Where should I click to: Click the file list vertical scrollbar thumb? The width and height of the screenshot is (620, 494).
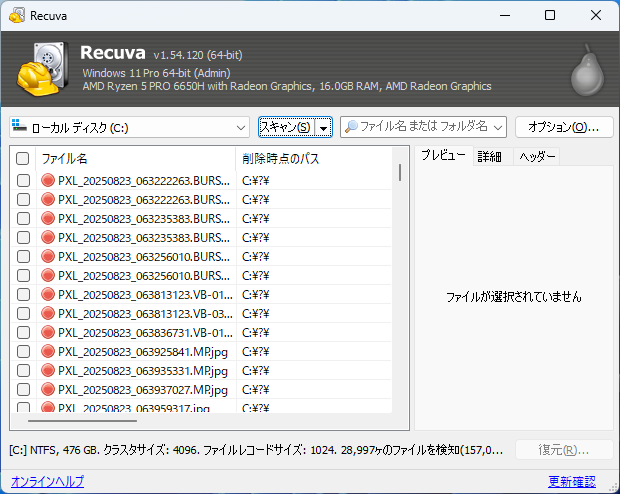click(x=400, y=172)
